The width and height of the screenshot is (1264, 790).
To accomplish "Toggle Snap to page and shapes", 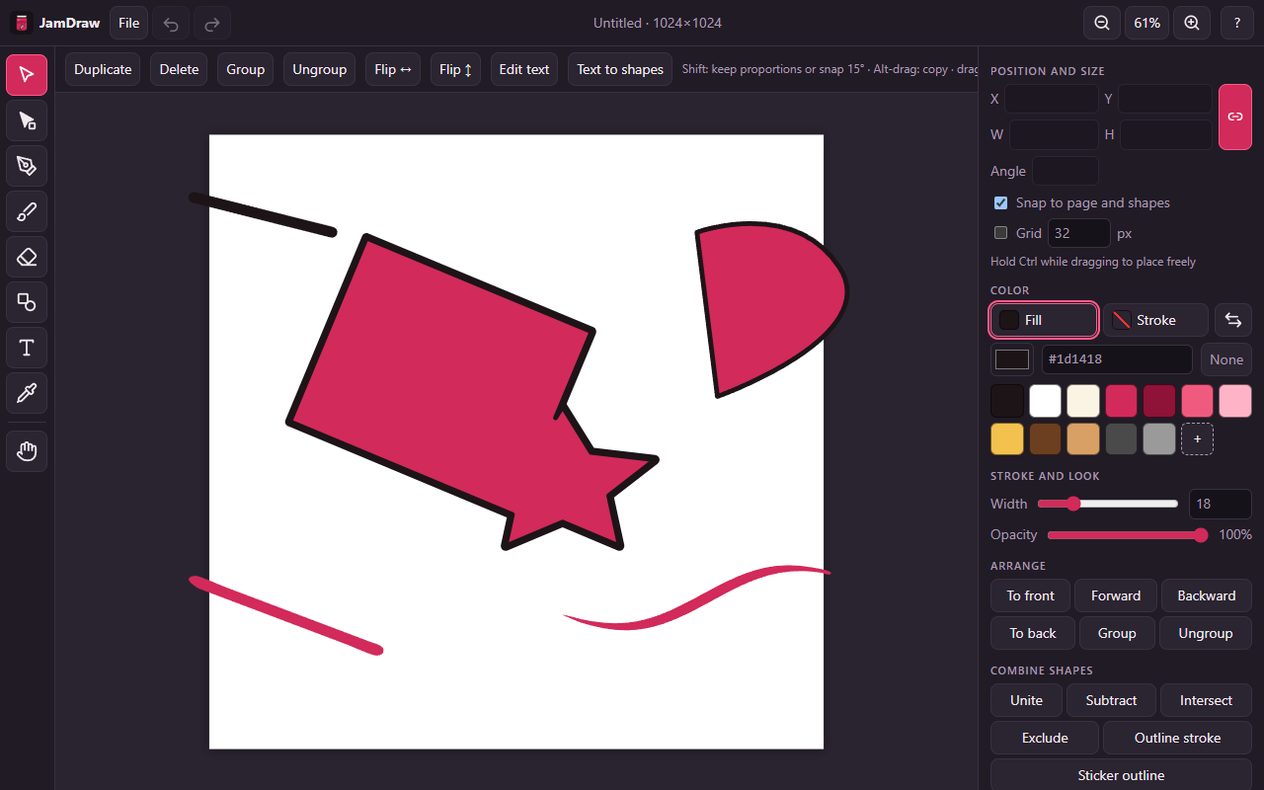I will (1000, 203).
